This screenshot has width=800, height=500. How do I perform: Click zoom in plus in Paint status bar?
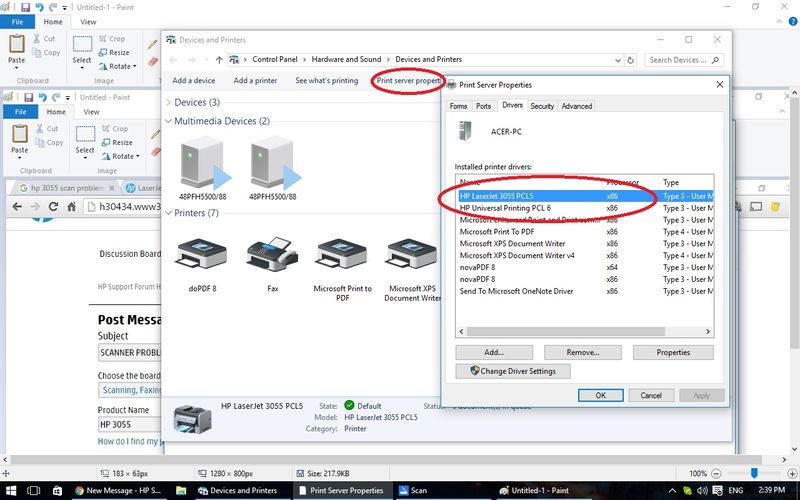792,473
